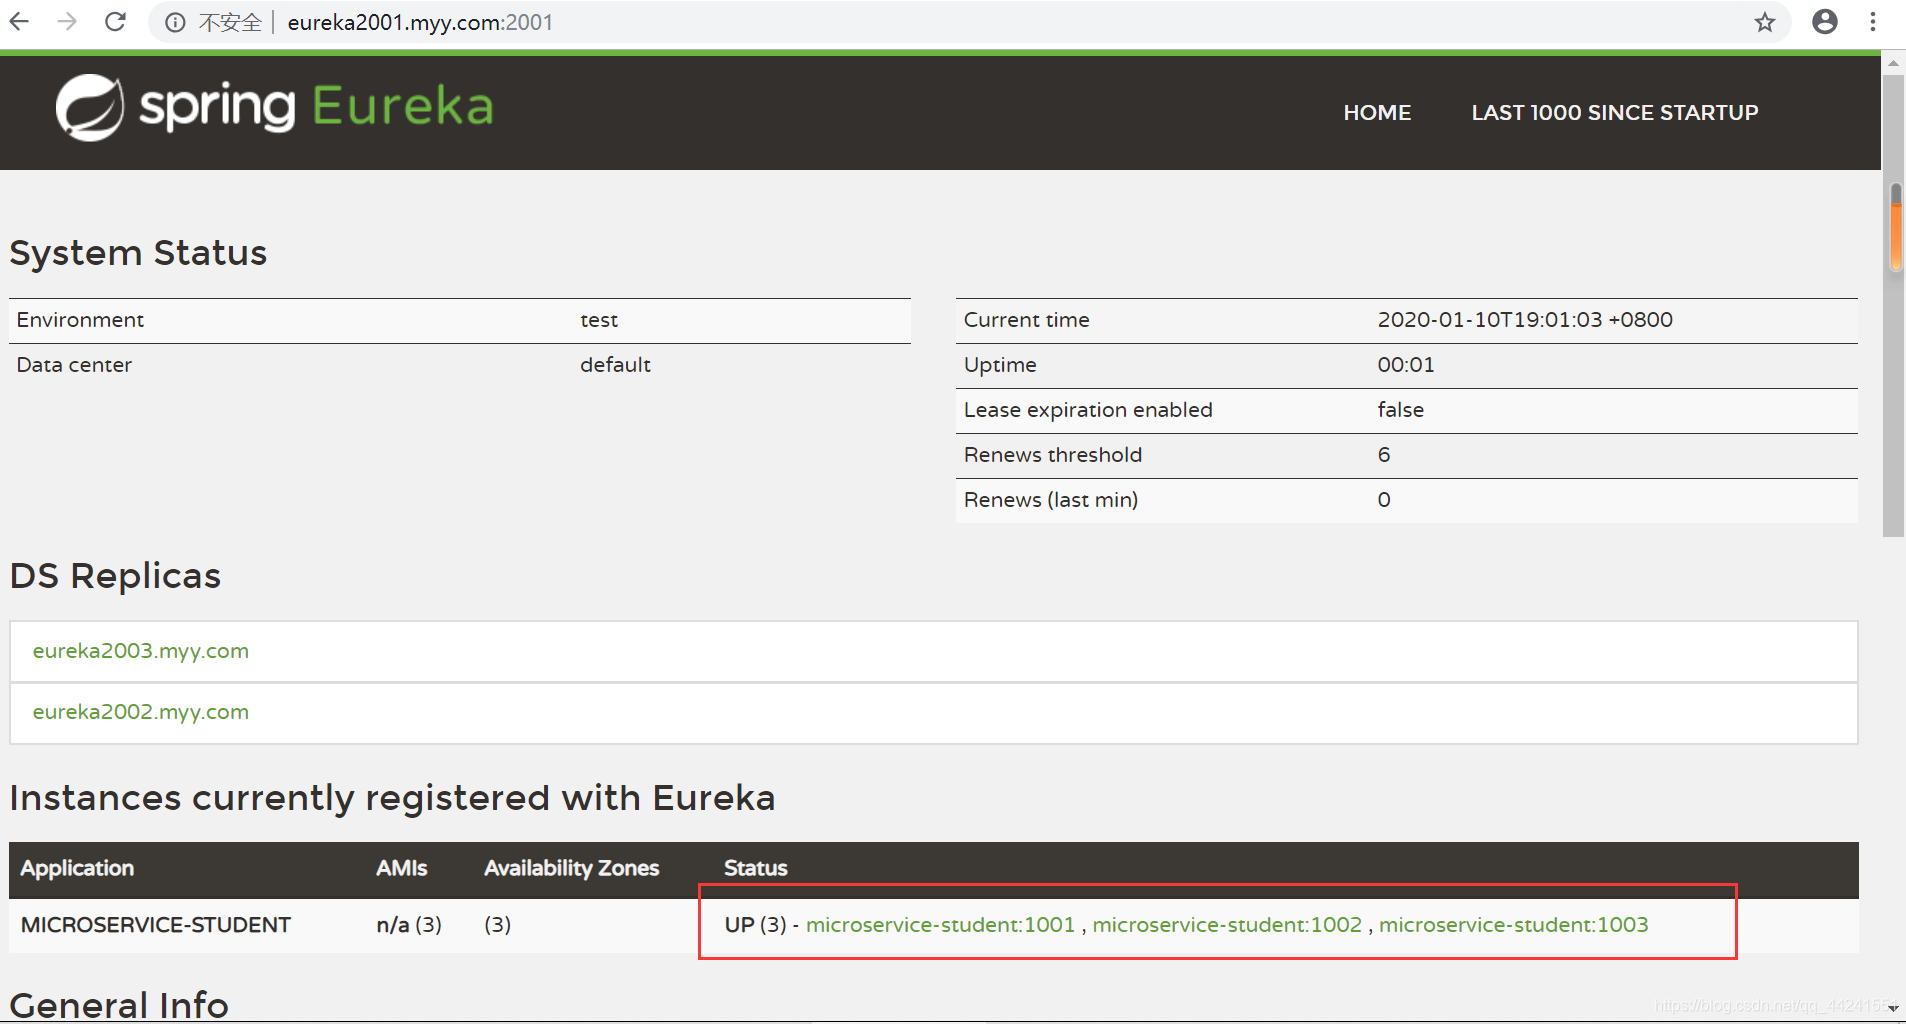The height and width of the screenshot is (1024, 1906).
Task: Click the 'Lease expiration enabled' label
Action: (x=1088, y=410)
